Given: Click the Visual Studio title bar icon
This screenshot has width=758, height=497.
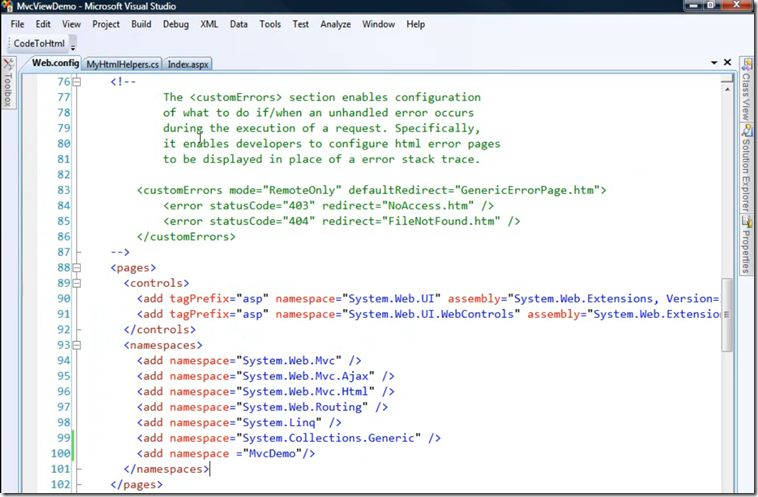Looking at the screenshot, I should point(7,6).
